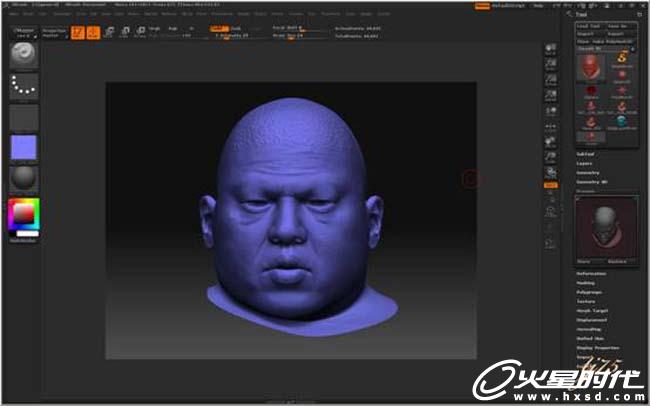Click Save As in the Tool palette
The width and height of the screenshot is (650, 406).
(621, 26)
